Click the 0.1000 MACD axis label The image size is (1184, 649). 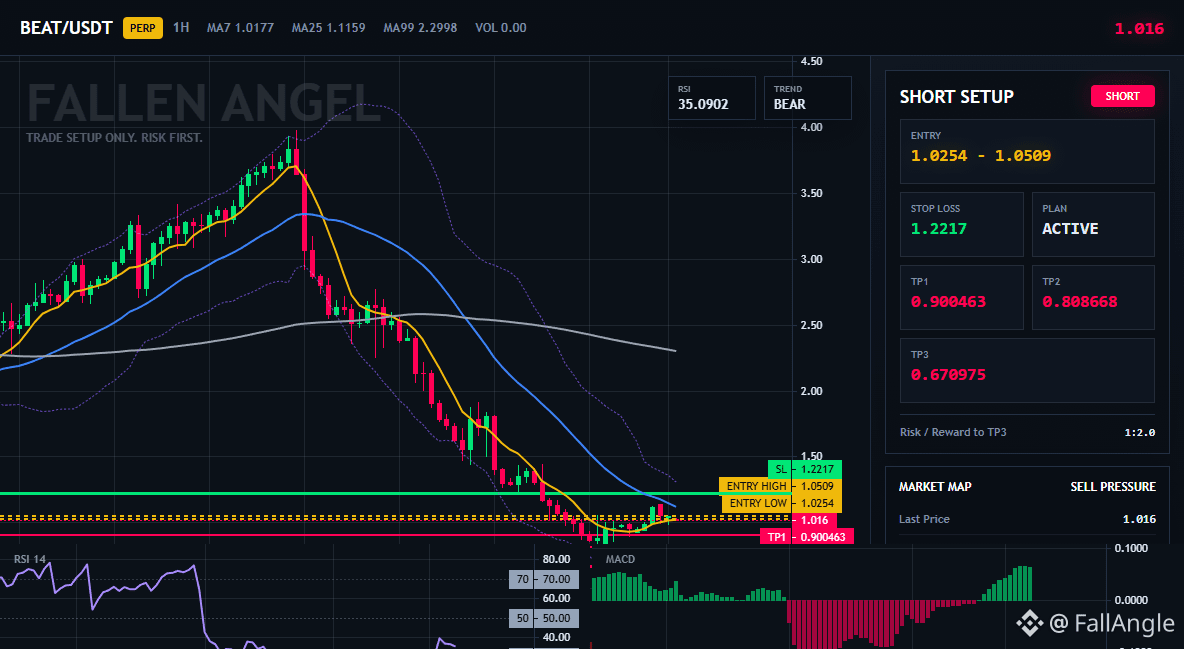[x=1131, y=548]
